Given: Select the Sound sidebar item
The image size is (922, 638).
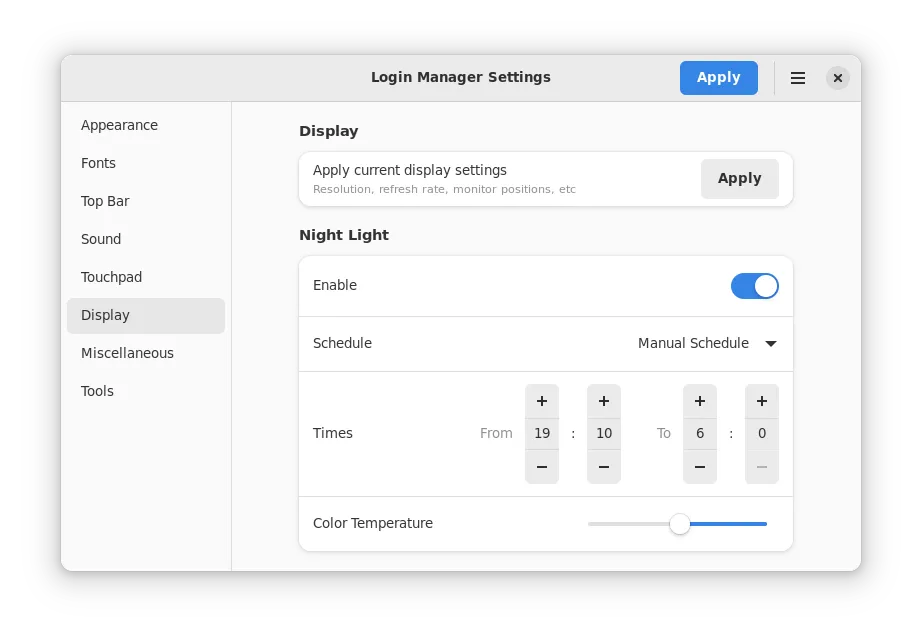Looking at the screenshot, I should (101, 239).
